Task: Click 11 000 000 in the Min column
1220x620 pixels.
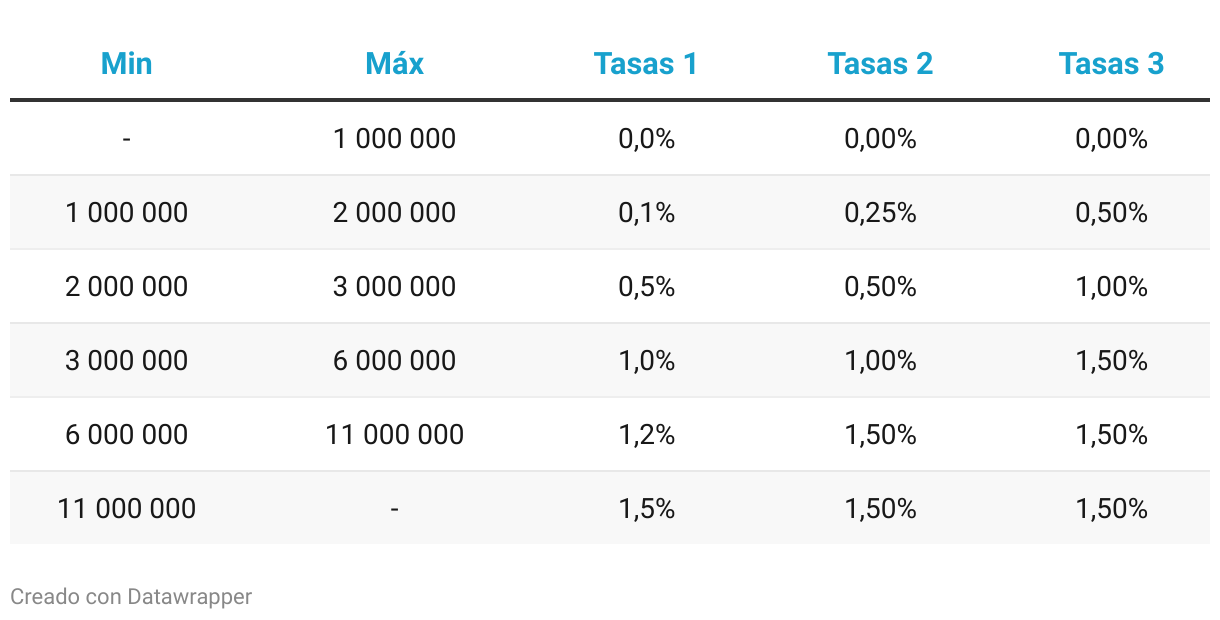Action: point(127,508)
